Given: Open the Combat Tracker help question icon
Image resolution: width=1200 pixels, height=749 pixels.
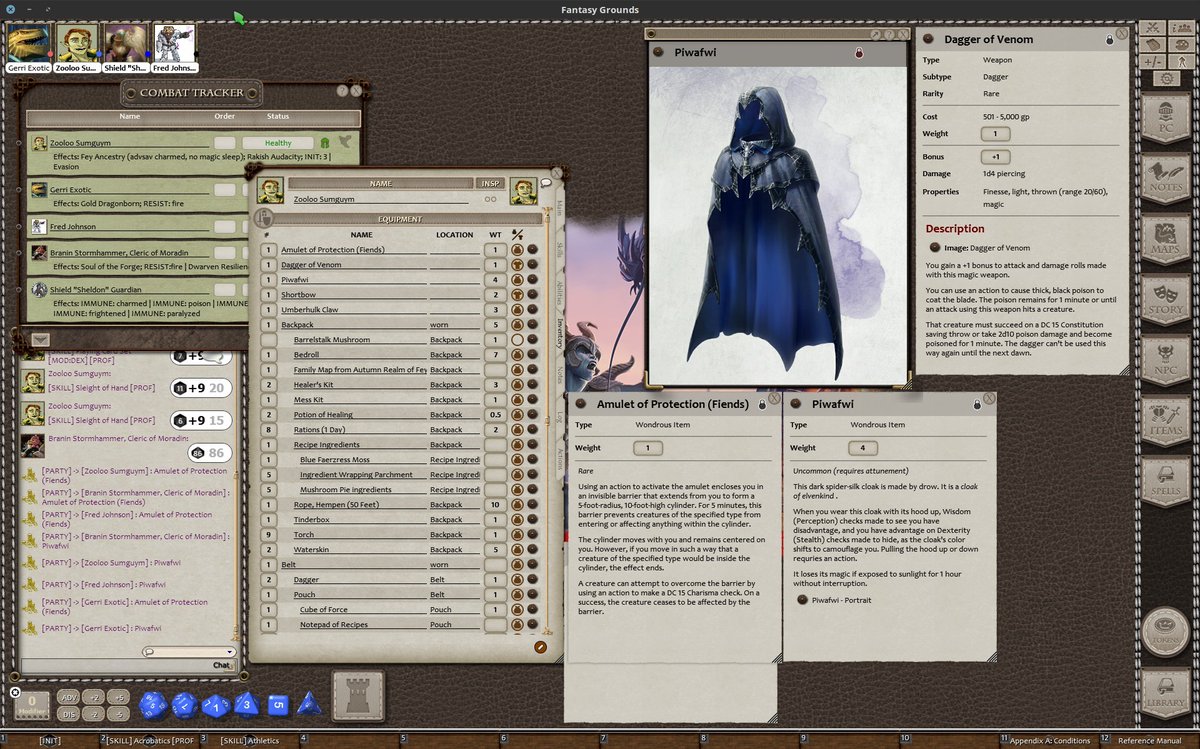Looking at the screenshot, I should tap(342, 90).
